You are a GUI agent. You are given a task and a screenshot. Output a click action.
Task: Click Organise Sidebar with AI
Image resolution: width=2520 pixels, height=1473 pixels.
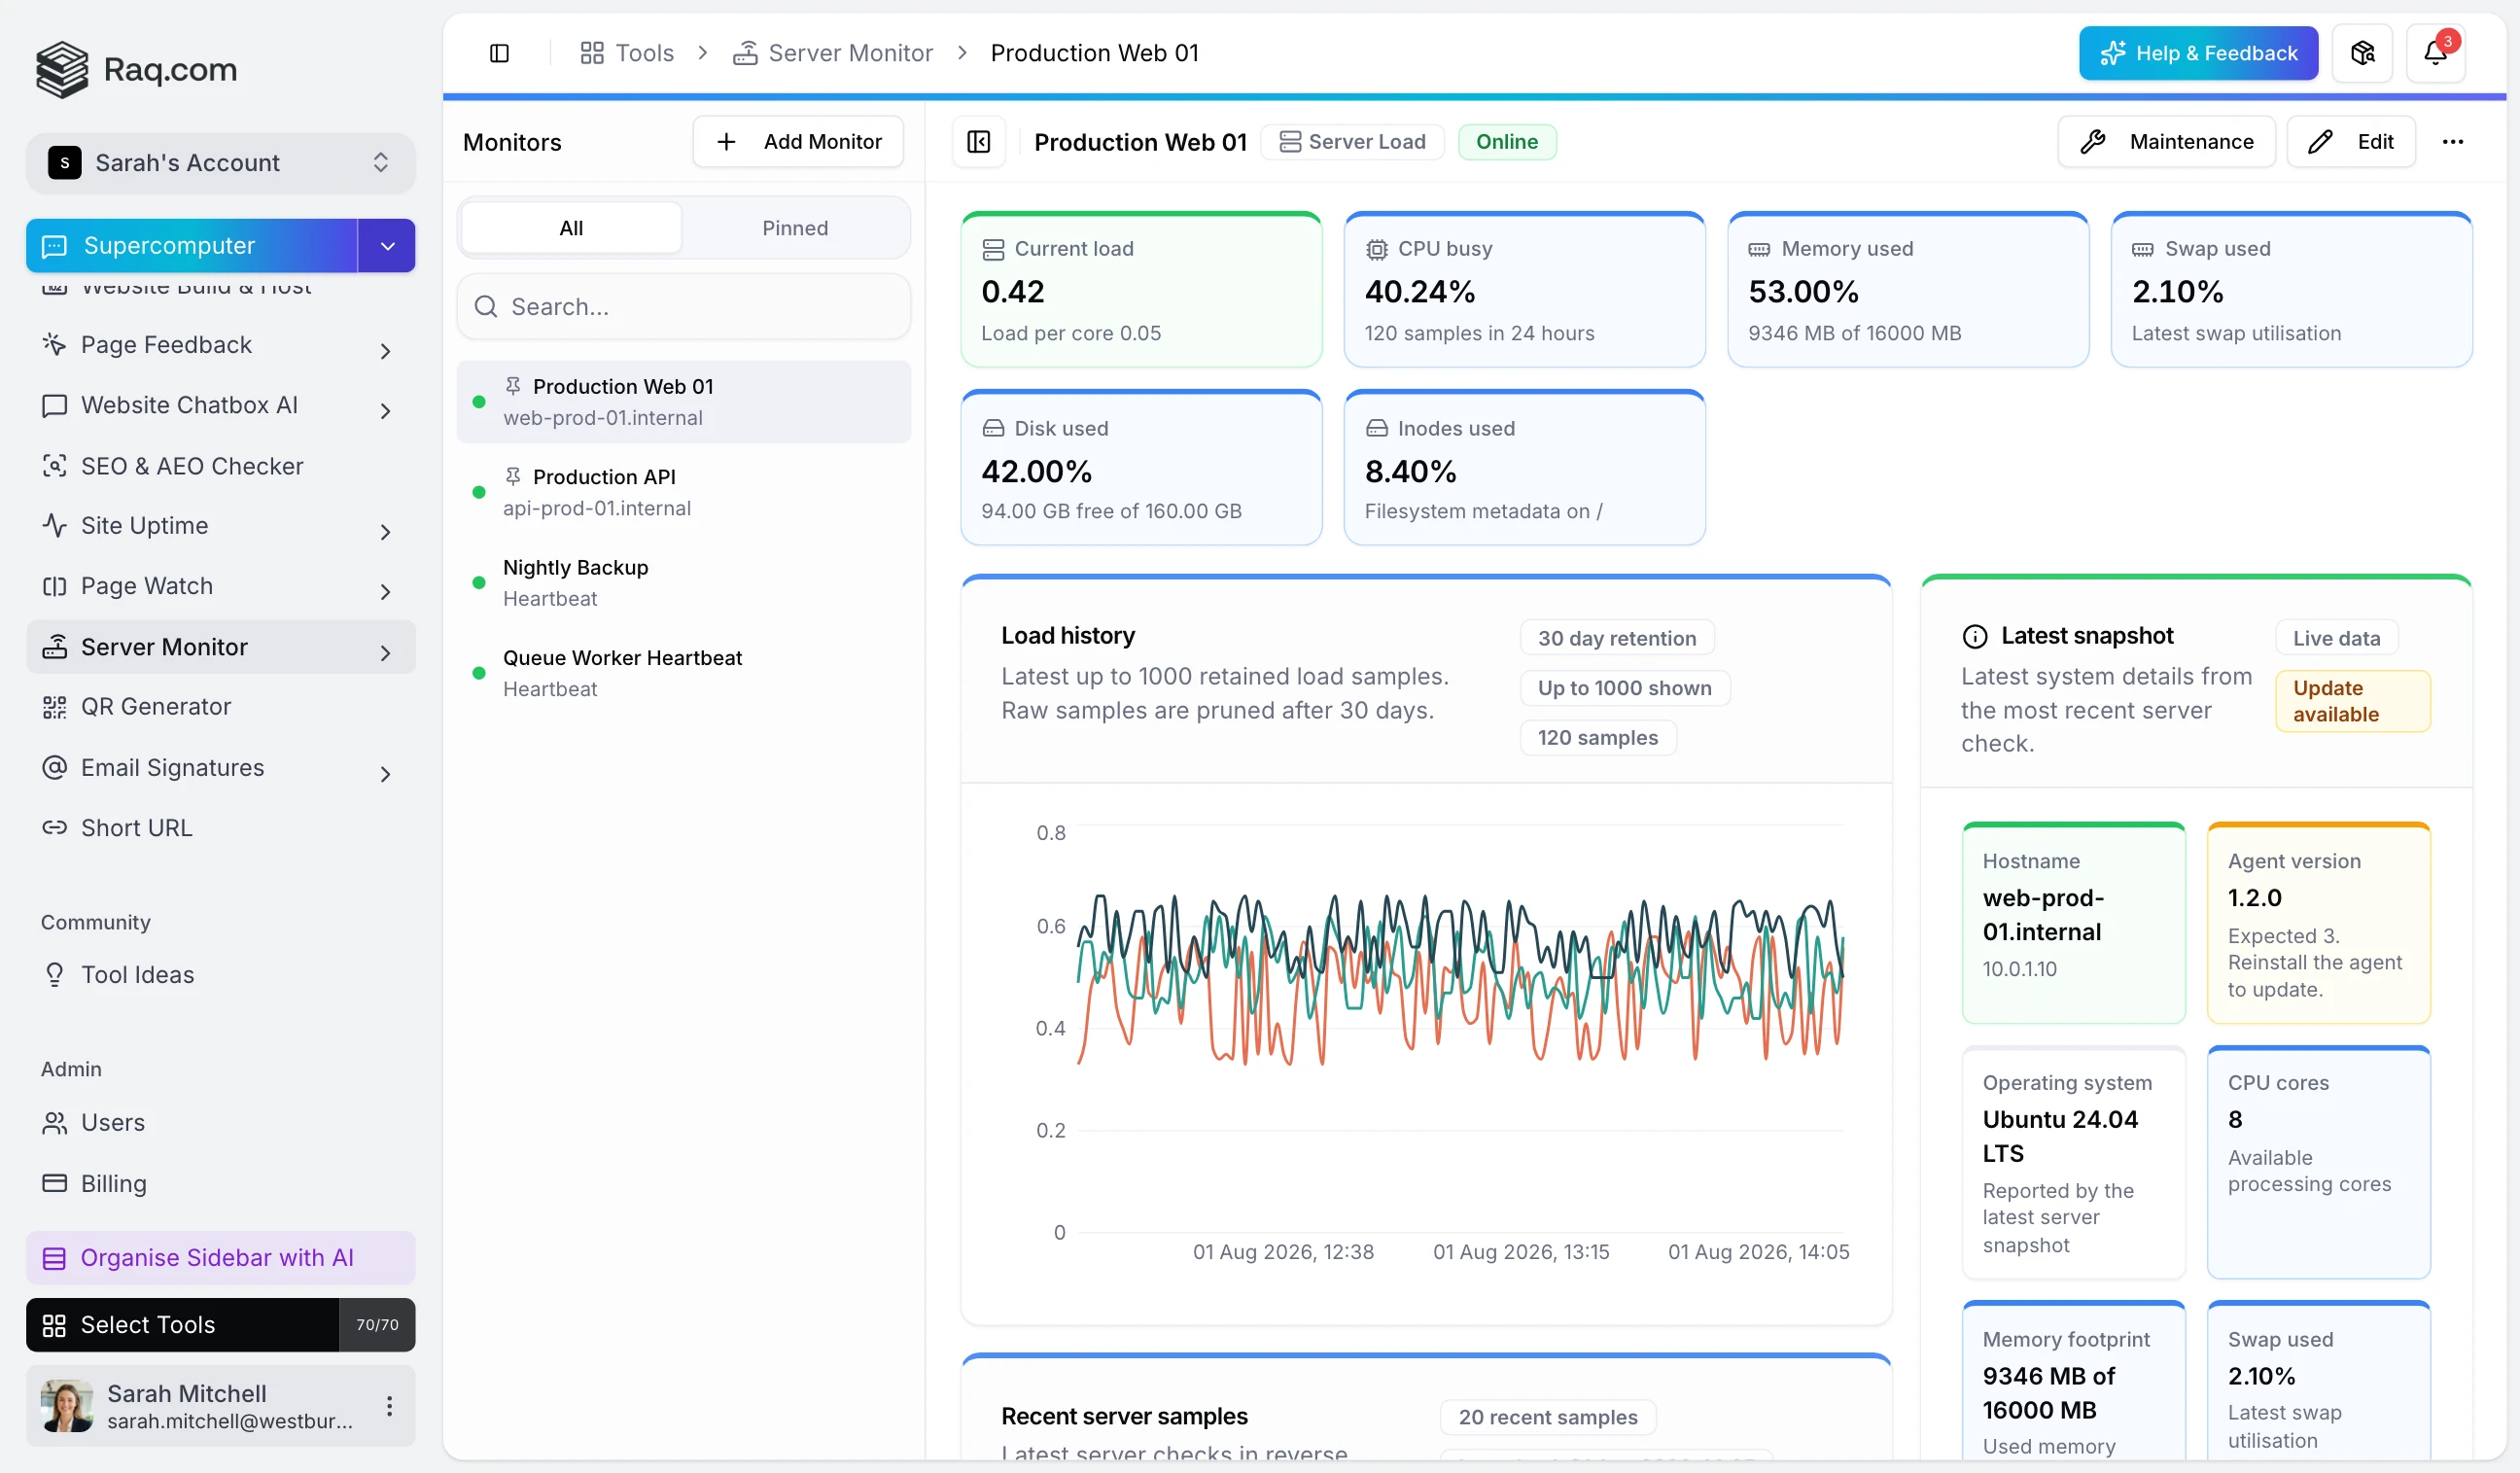click(x=220, y=1258)
